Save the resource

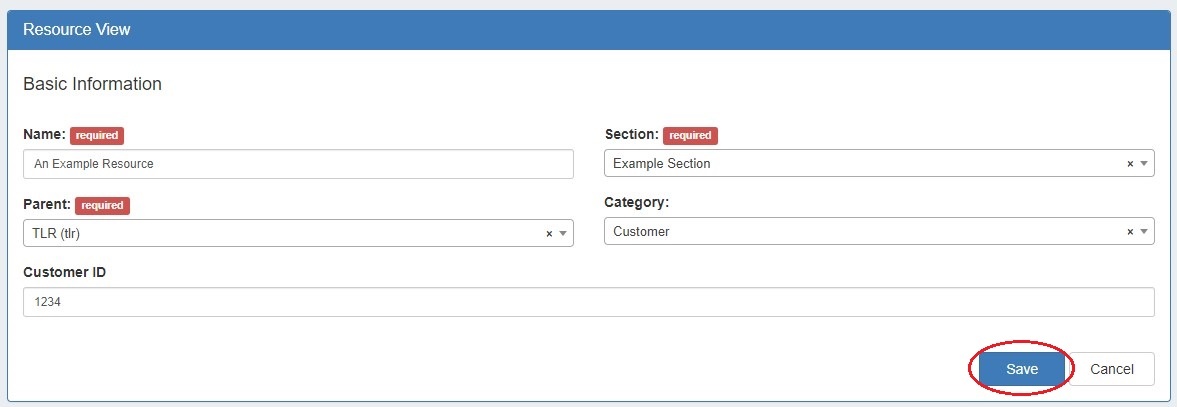pos(1022,369)
